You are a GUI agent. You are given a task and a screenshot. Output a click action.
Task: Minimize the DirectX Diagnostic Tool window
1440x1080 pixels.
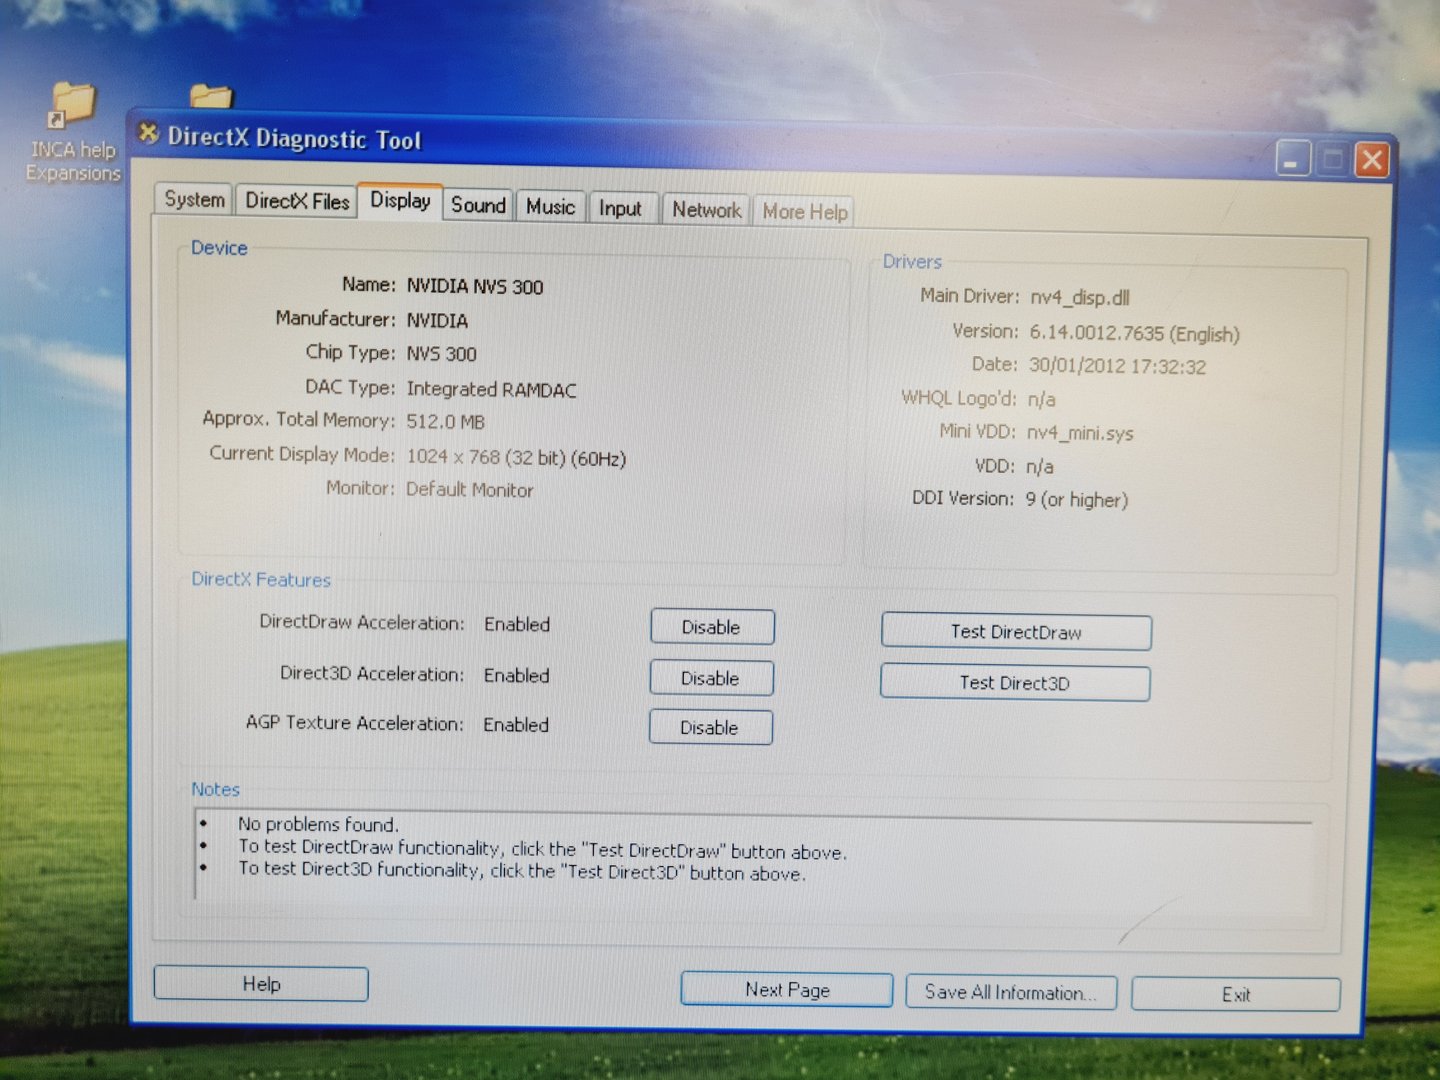coord(1293,158)
